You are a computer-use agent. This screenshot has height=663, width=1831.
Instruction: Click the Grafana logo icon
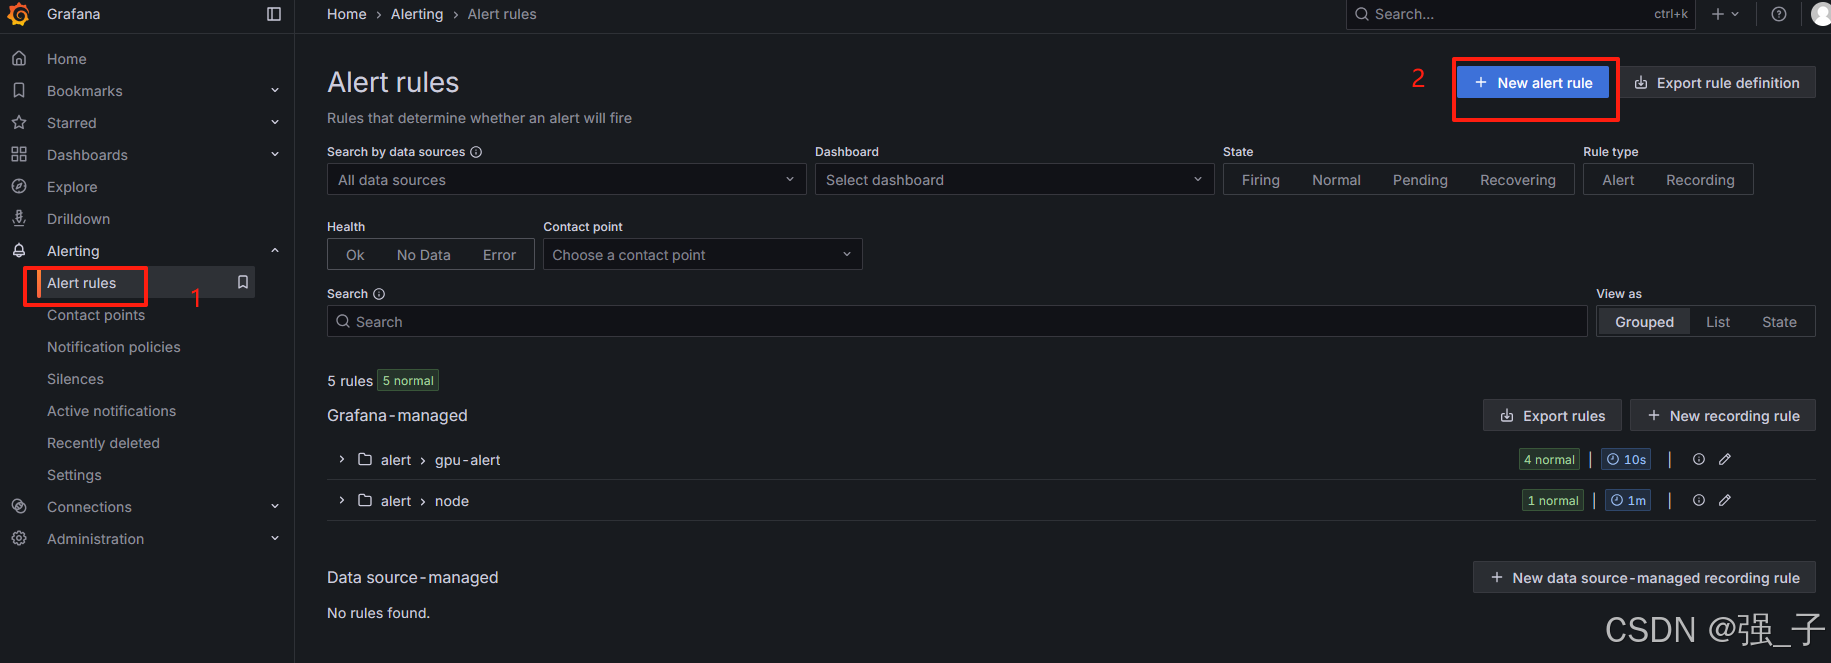19,14
